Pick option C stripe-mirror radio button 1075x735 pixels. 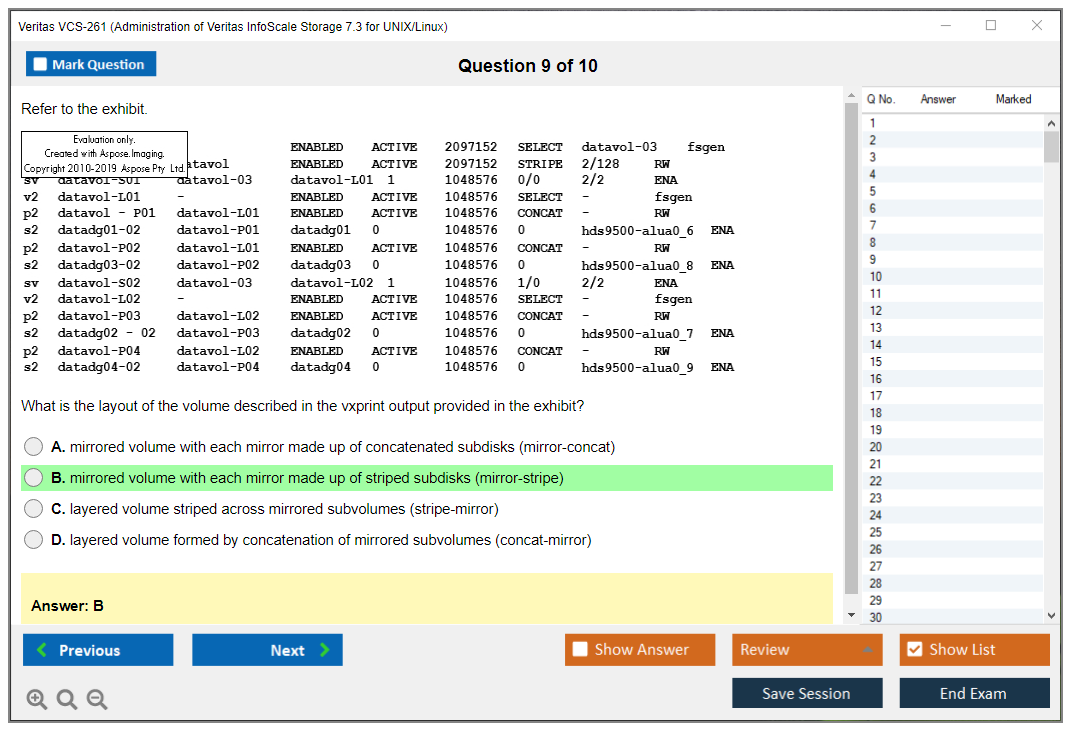click(34, 509)
